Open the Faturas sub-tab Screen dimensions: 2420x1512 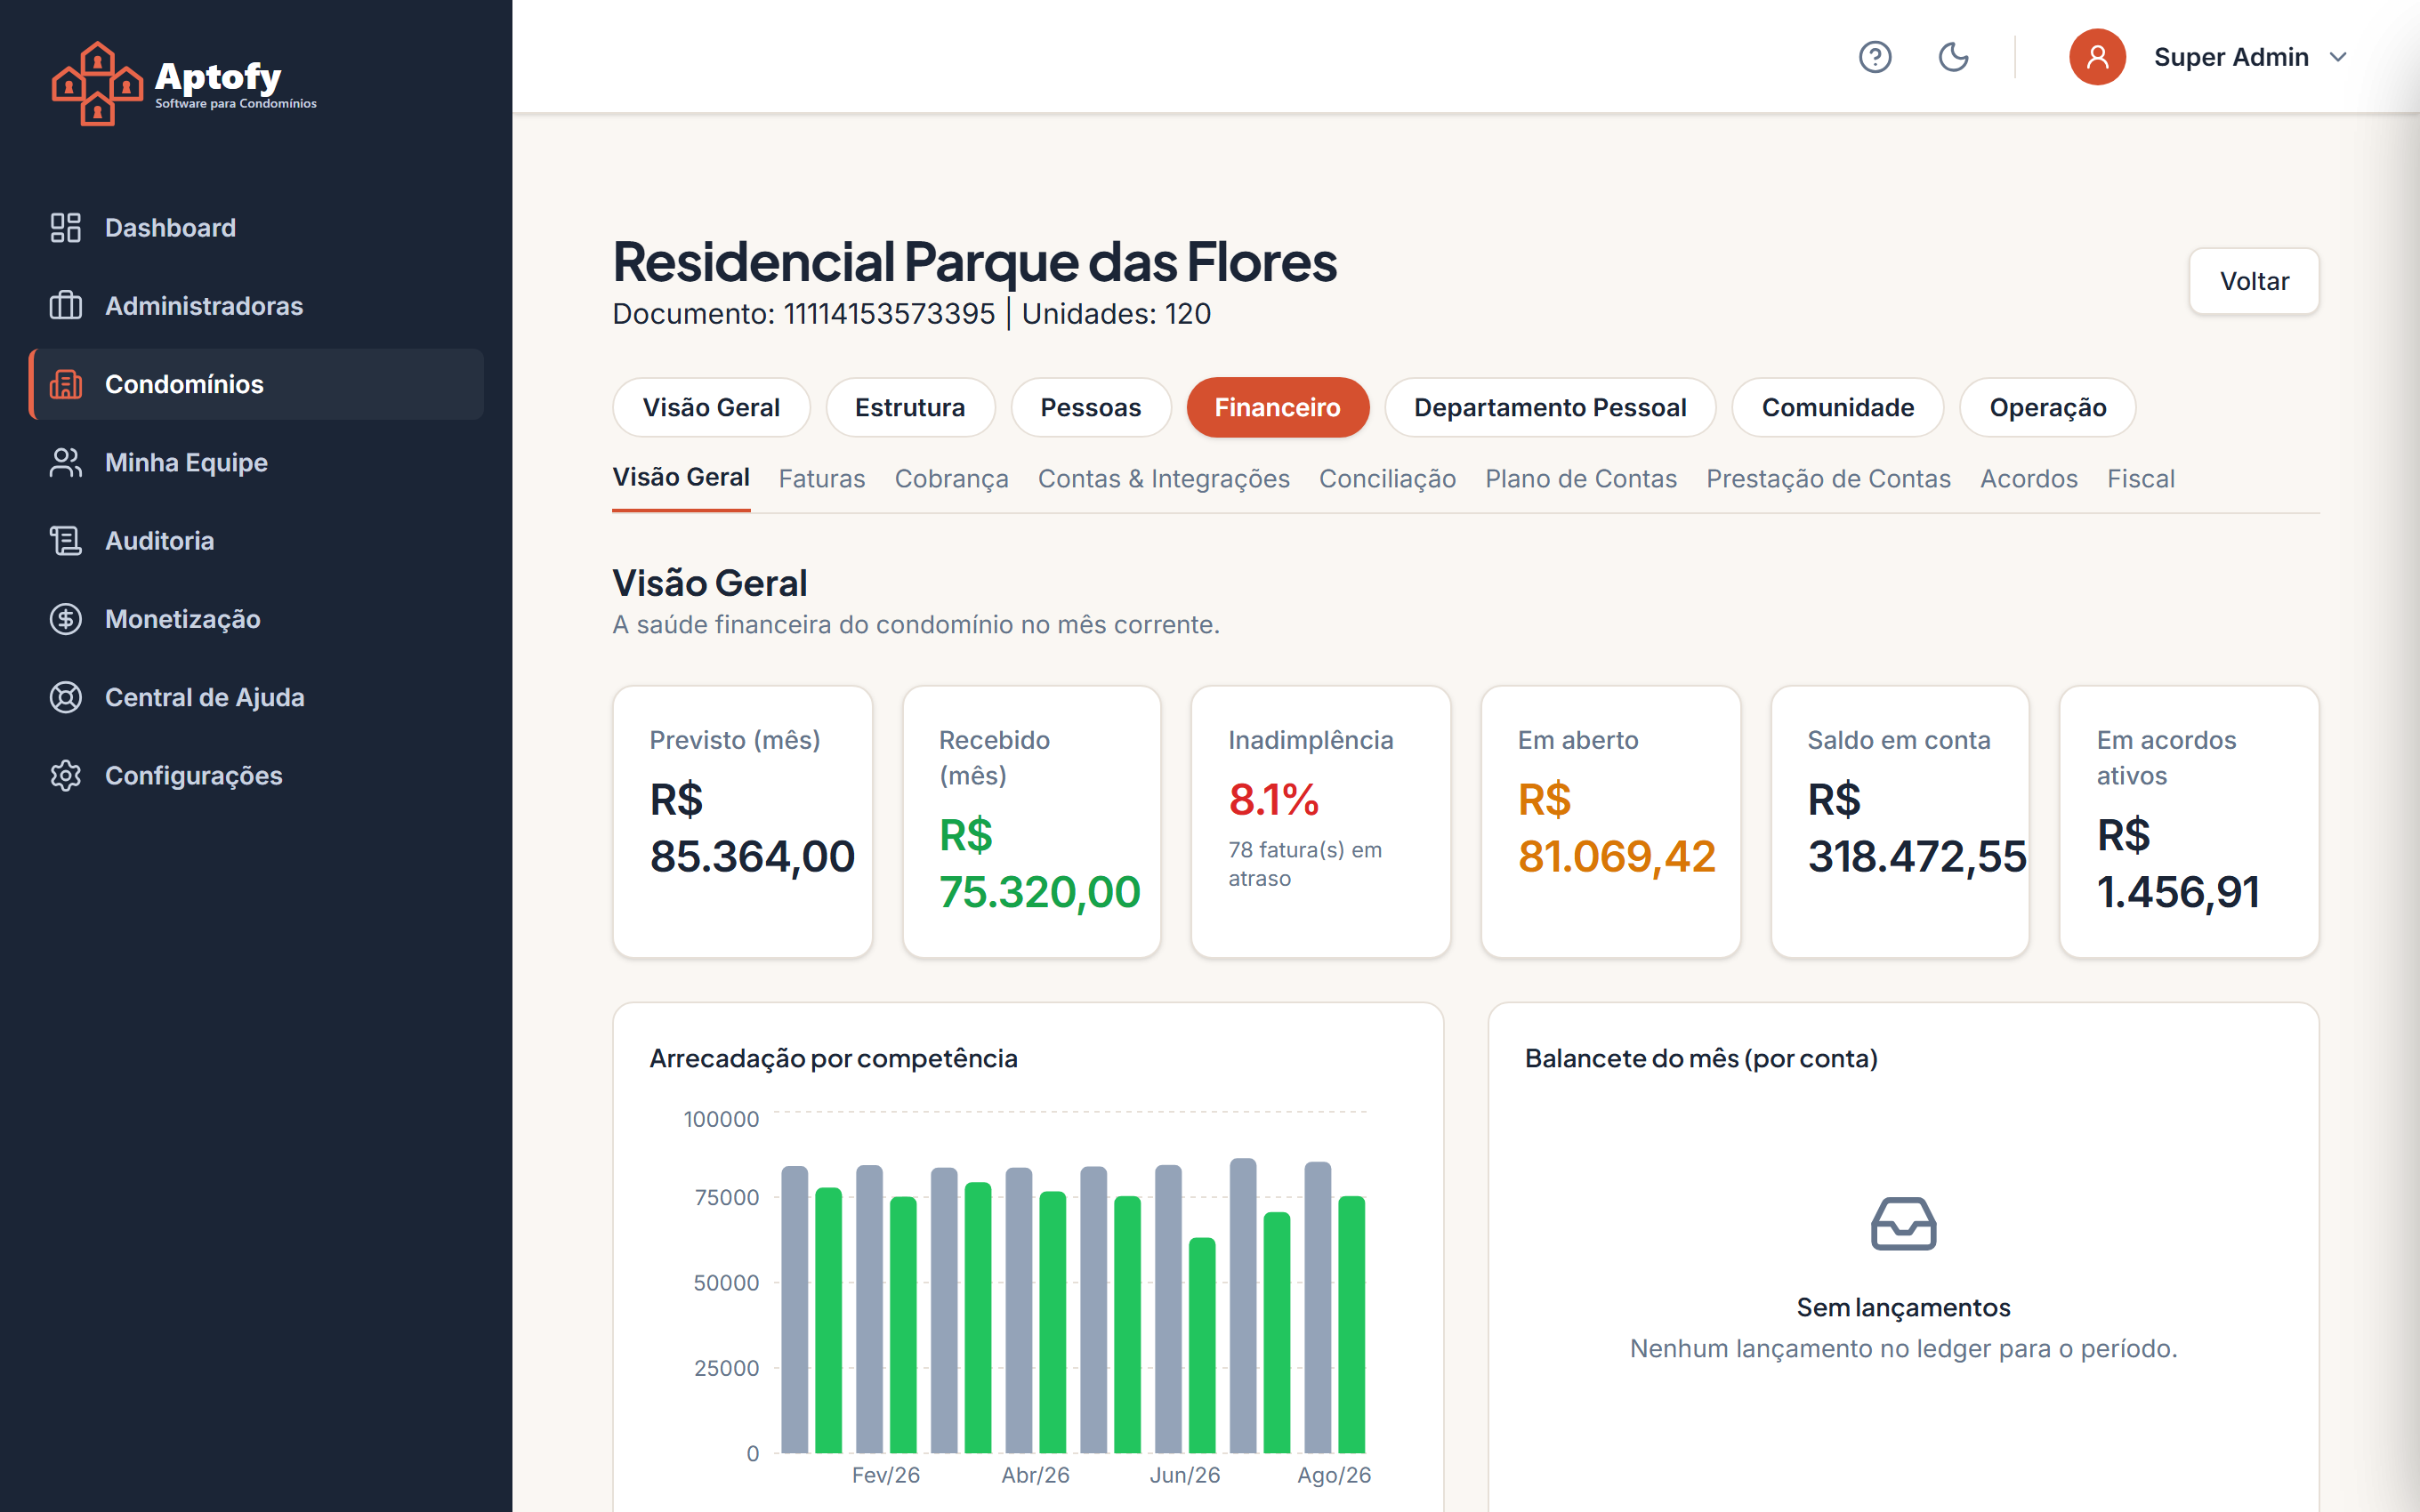tap(822, 479)
